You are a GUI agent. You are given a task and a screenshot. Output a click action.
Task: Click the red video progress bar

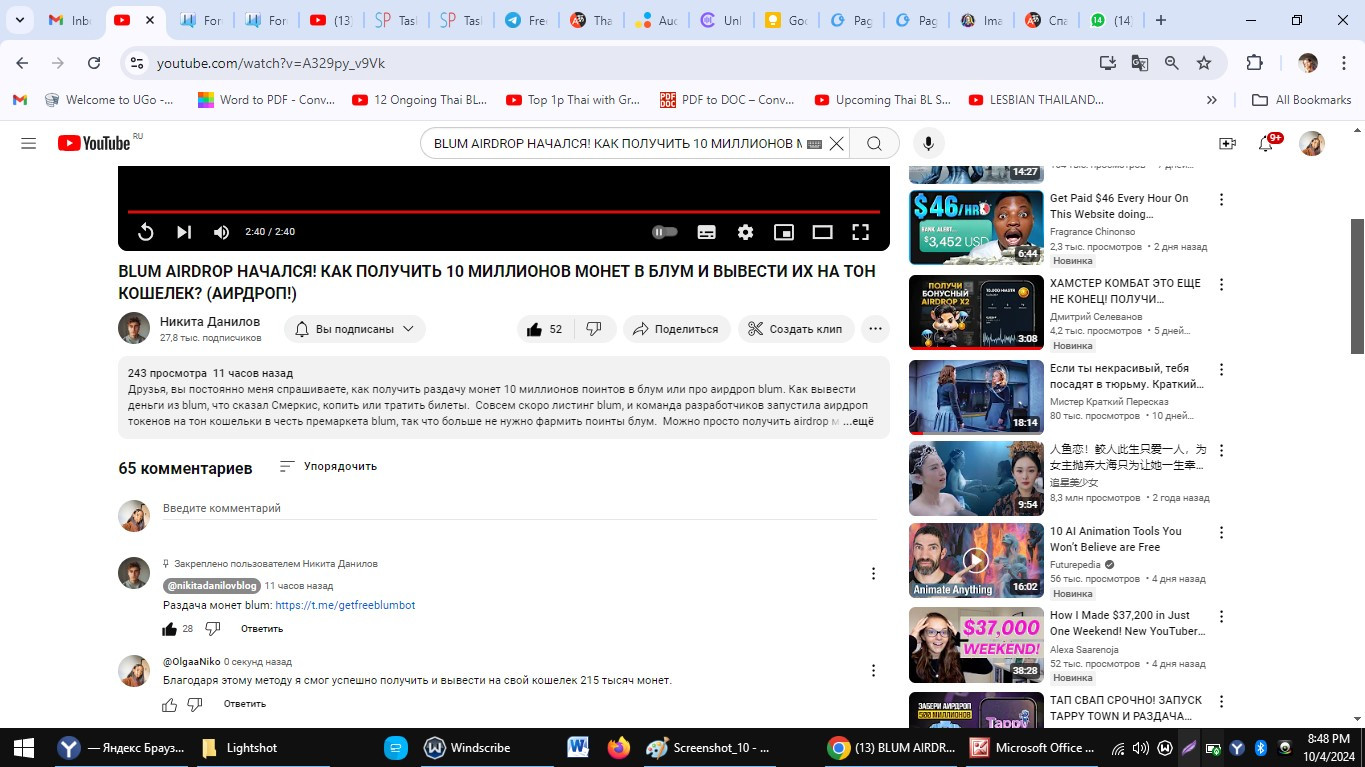pos(504,212)
